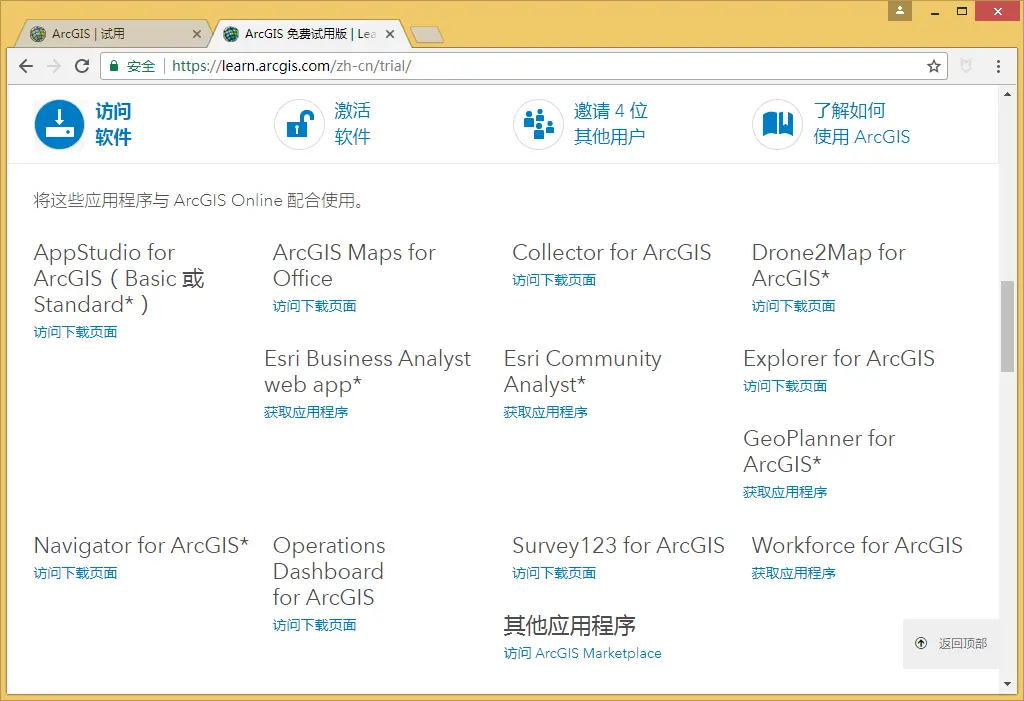Click the download software circle icon
Screen dimensions: 1024x701
(x=59, y=124)
